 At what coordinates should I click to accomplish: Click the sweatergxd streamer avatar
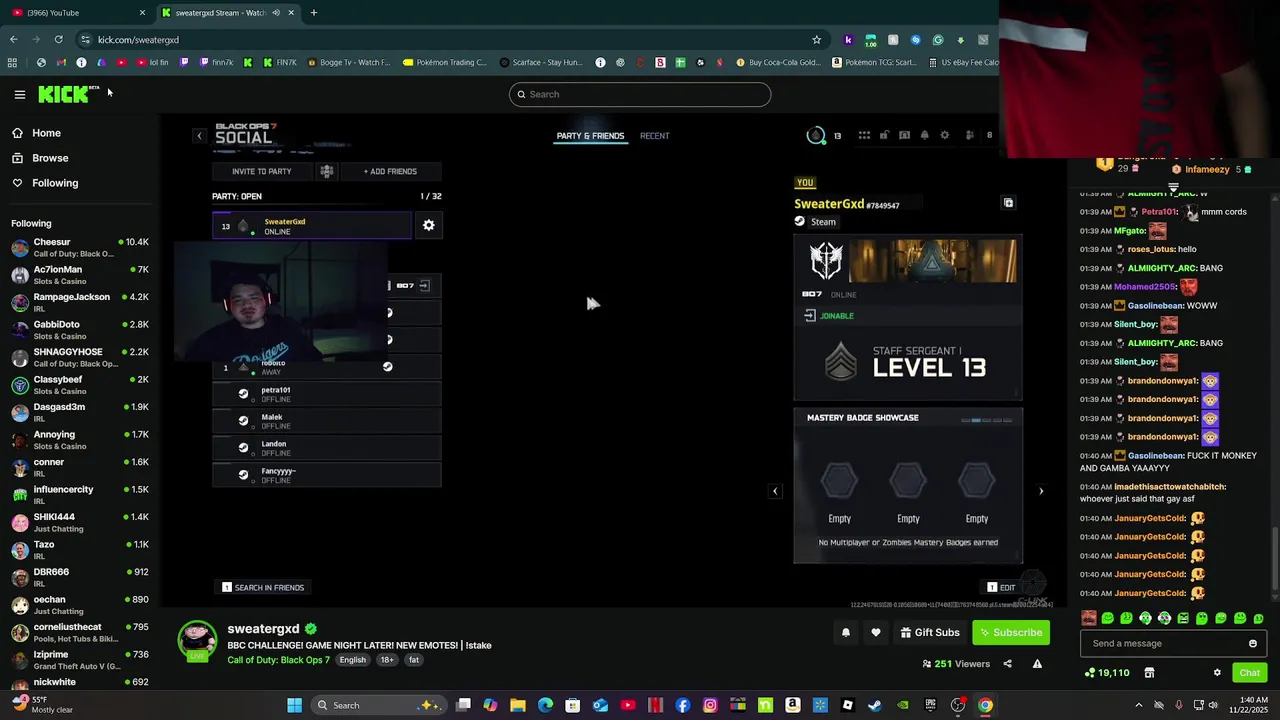(197, 641)
